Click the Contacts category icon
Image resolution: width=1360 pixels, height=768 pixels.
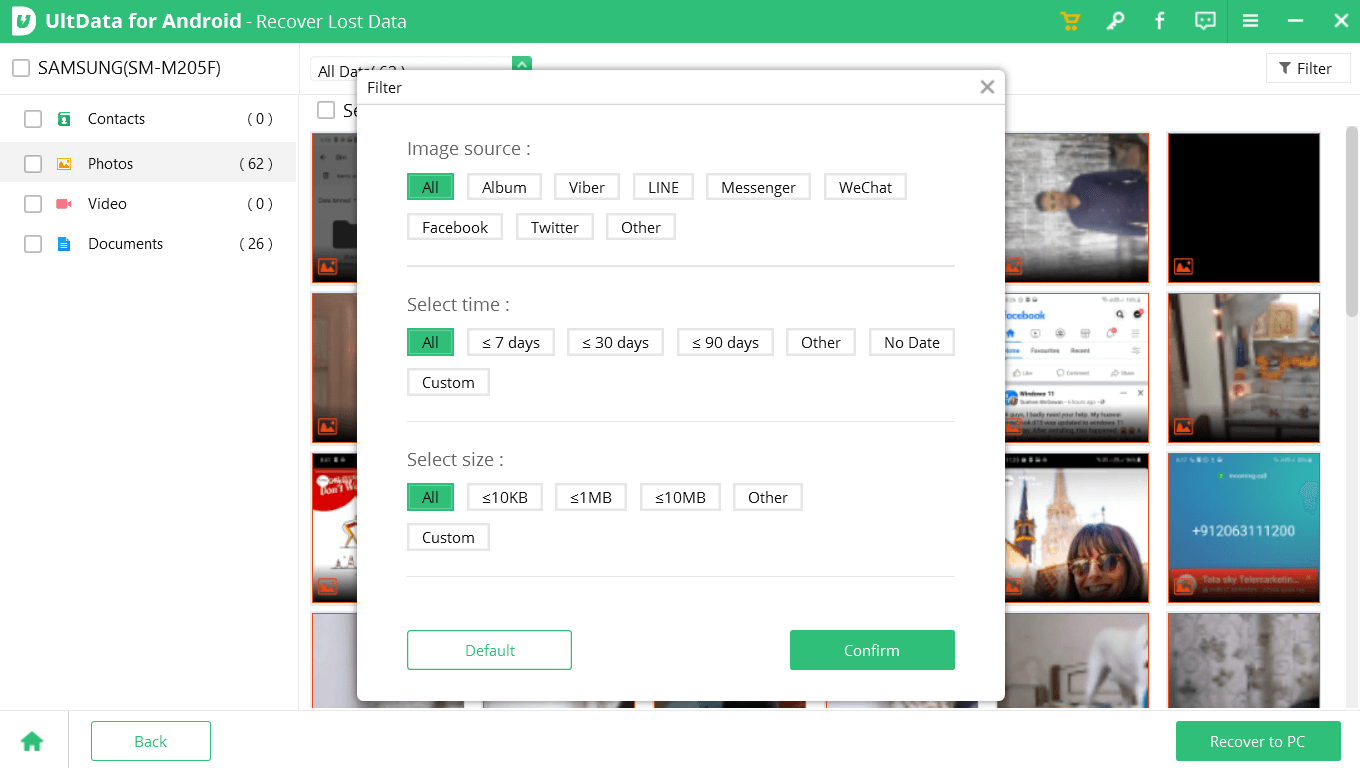coord(64,119)
